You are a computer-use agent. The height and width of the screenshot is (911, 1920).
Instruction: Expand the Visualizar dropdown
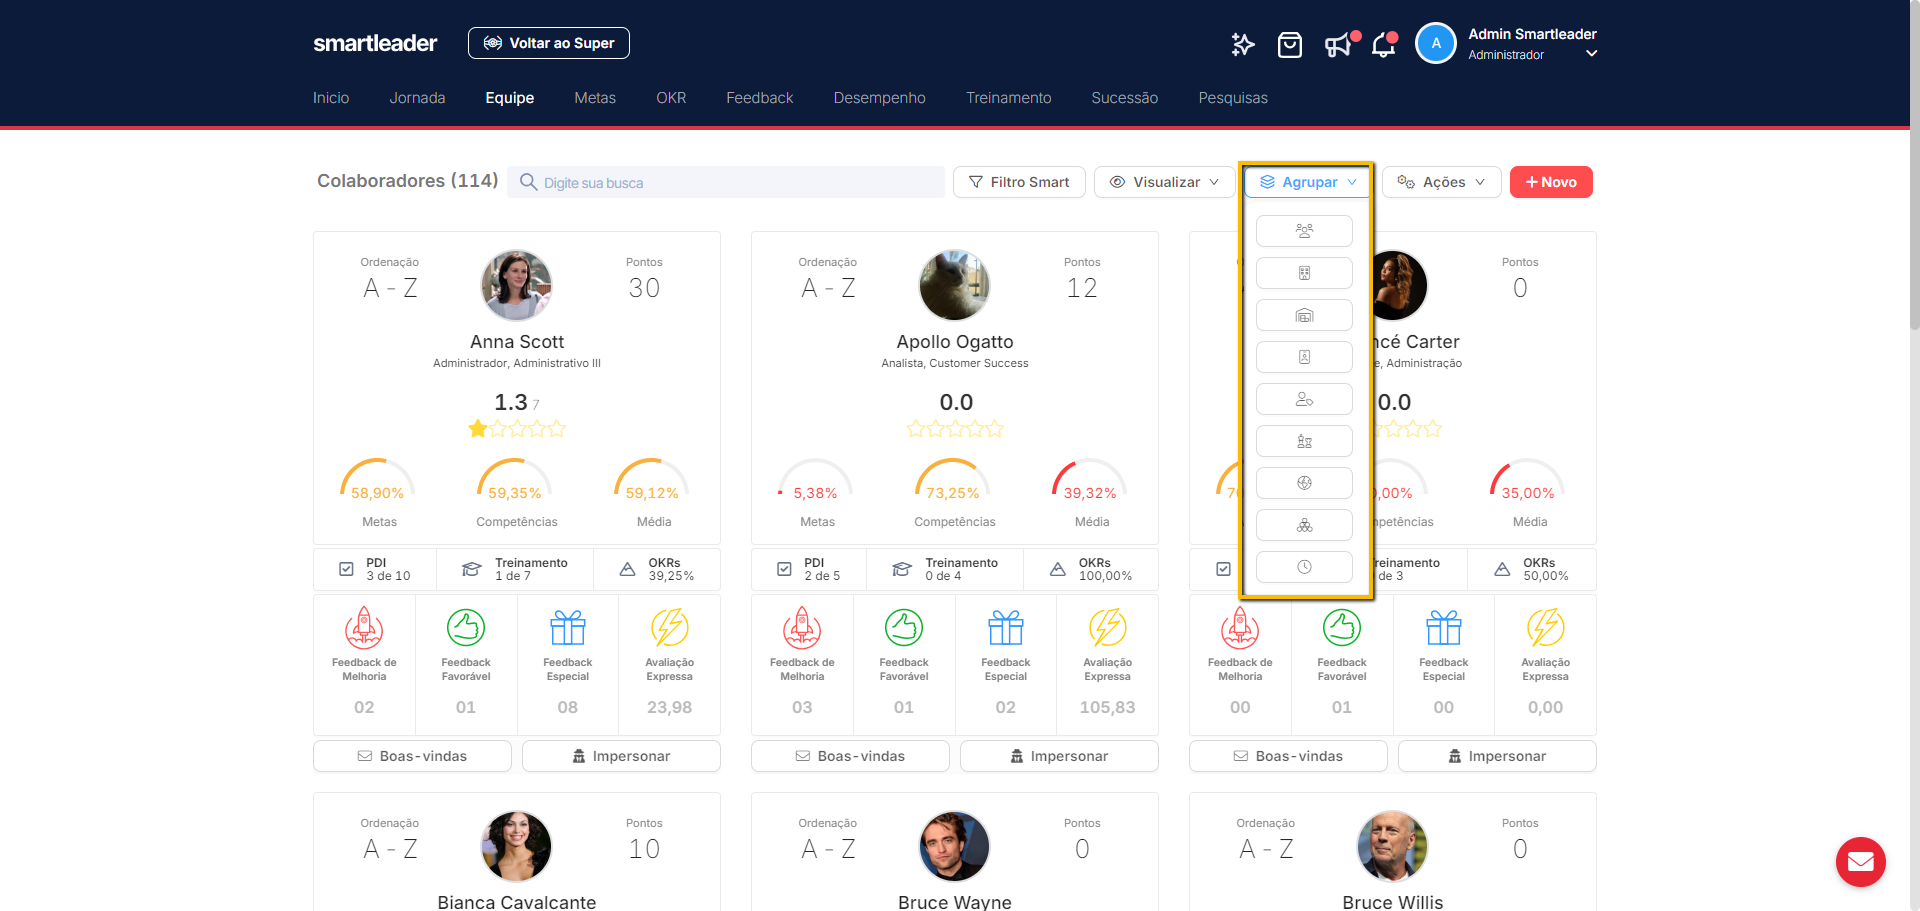(x=1165, y=182)
